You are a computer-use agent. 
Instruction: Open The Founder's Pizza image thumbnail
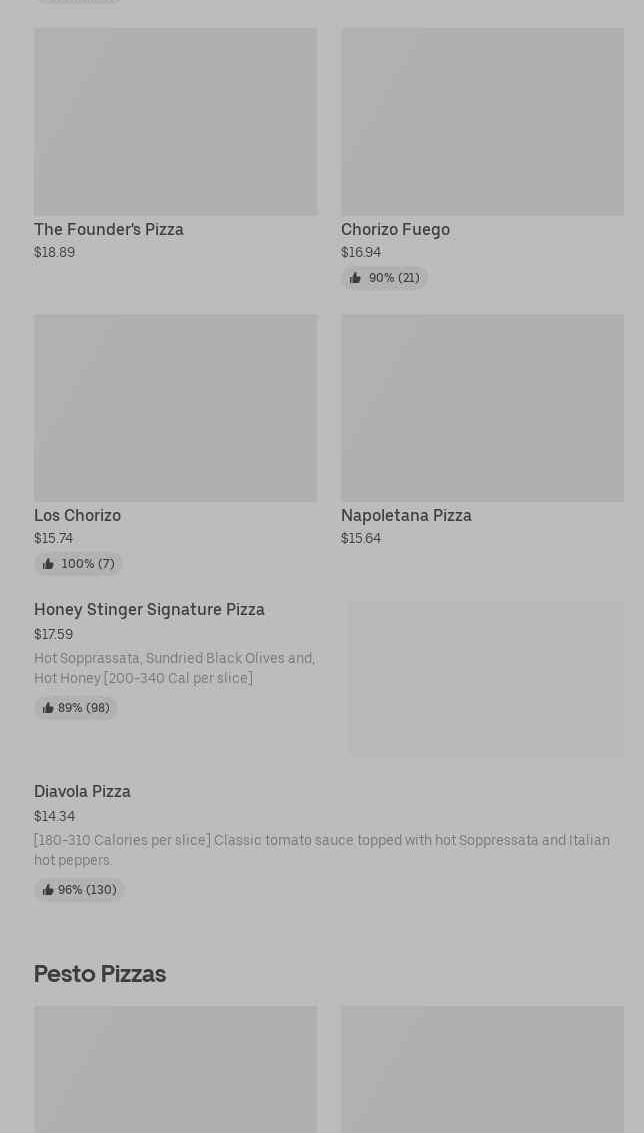[x=175, y=121]
